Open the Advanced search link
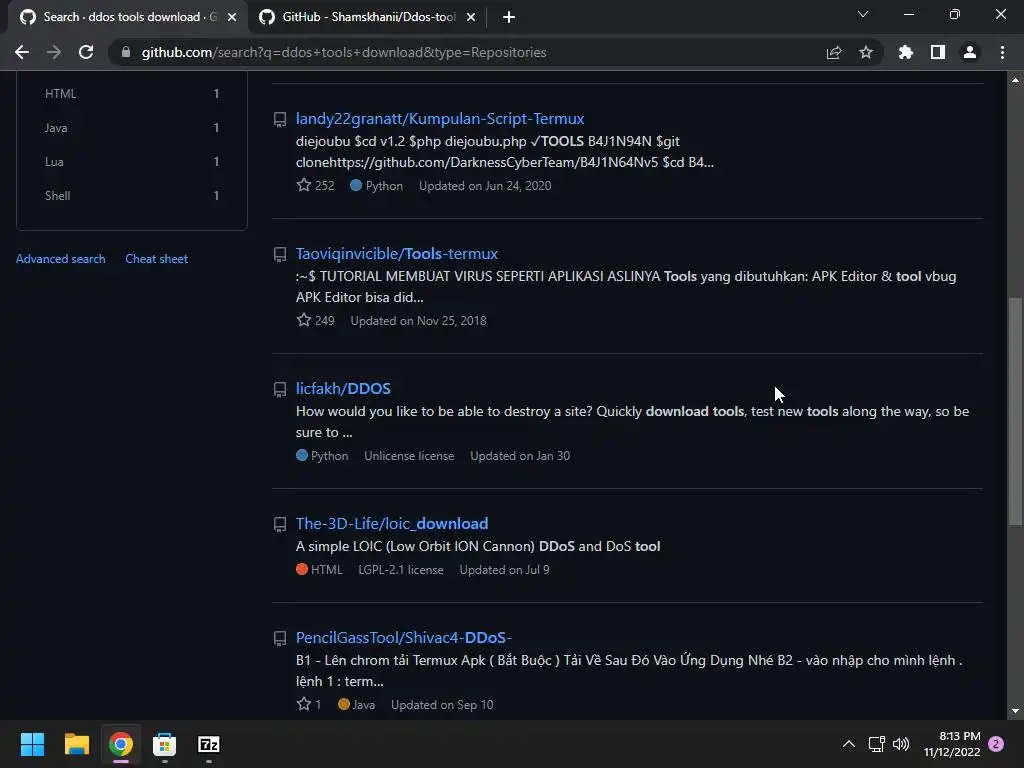The height and width of the screenshot is (768, 1024). coord(61,259)
